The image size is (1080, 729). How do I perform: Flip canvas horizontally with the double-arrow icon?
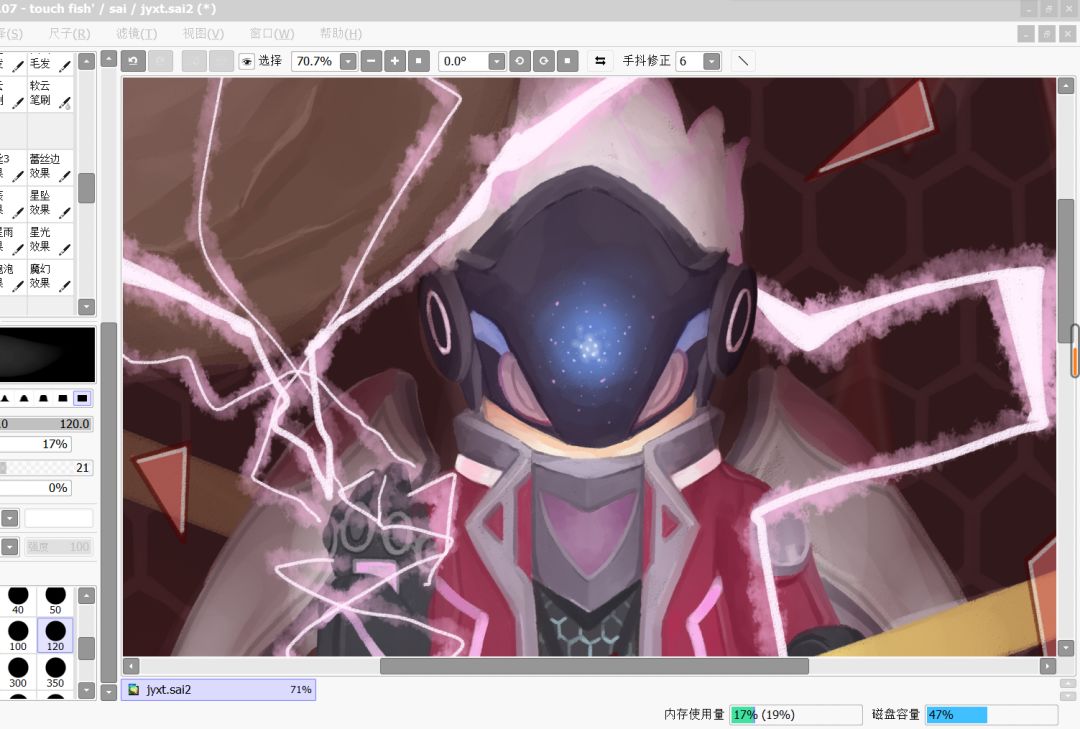(x=600, y=61)
